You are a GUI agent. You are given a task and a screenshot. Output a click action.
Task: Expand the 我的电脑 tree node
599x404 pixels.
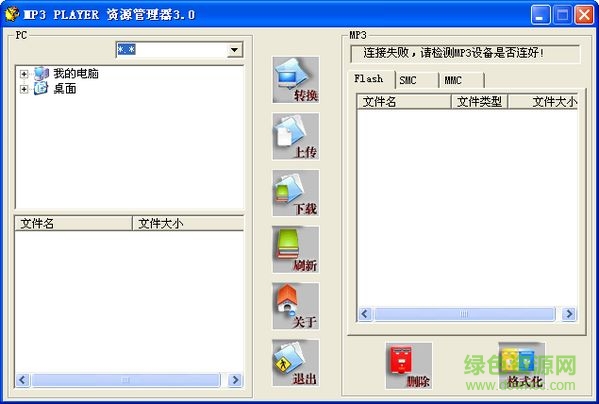[24, 74]
